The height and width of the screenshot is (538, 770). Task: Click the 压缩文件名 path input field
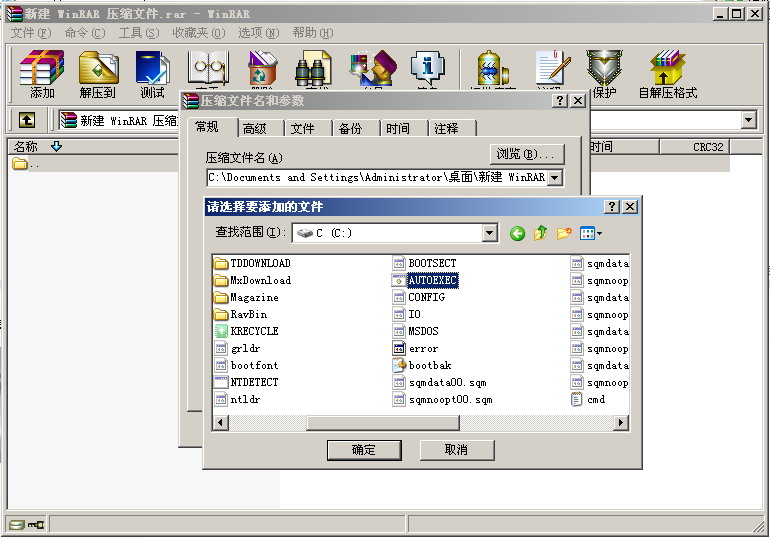click(x=377, y=178)
